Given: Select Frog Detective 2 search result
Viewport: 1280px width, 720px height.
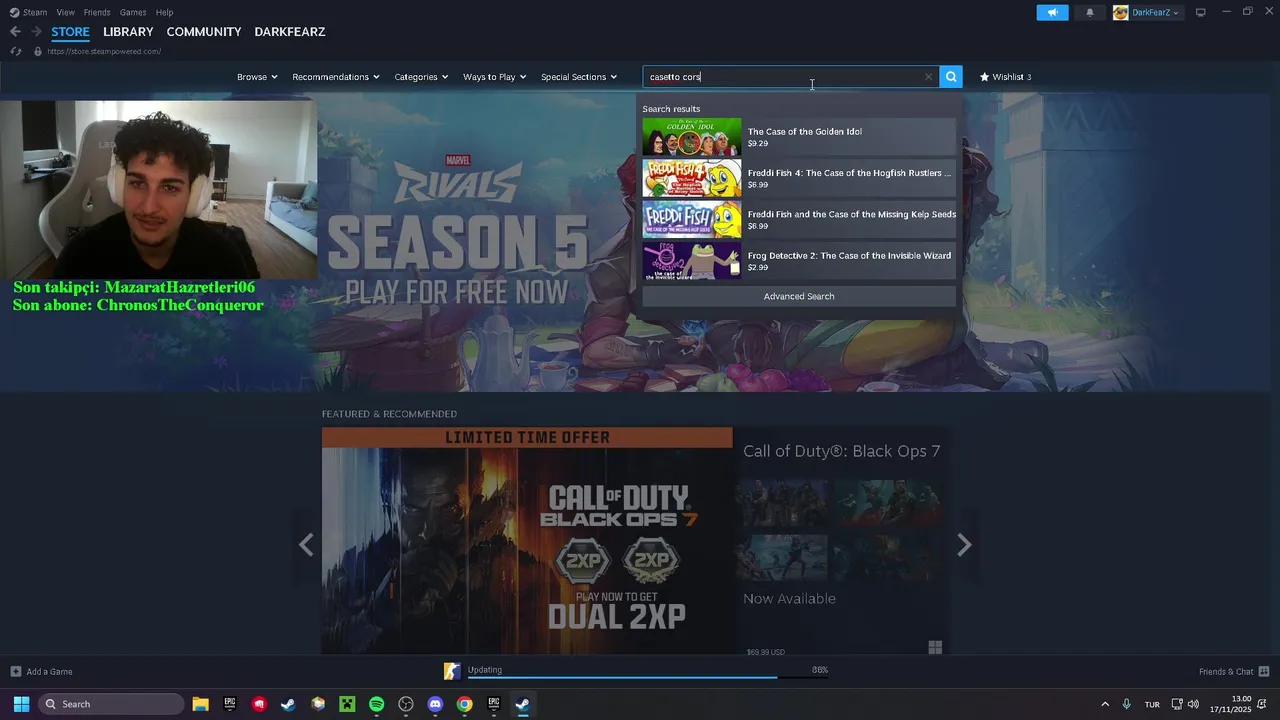Looking at the screenshot, I should coord(799,261).
